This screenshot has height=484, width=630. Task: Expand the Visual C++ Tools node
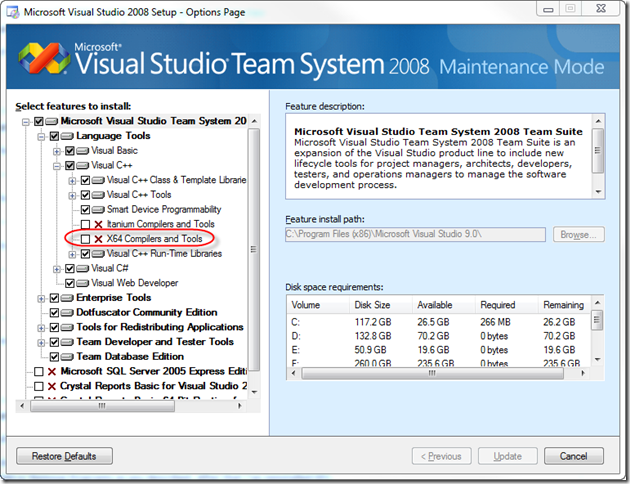click(x=72, y=196)
